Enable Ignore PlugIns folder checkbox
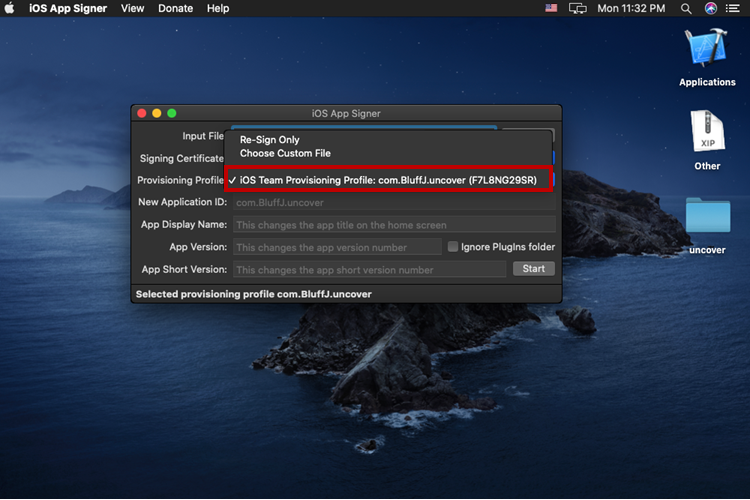This screenshot has width=750, height=500. [x=452, y=246]
